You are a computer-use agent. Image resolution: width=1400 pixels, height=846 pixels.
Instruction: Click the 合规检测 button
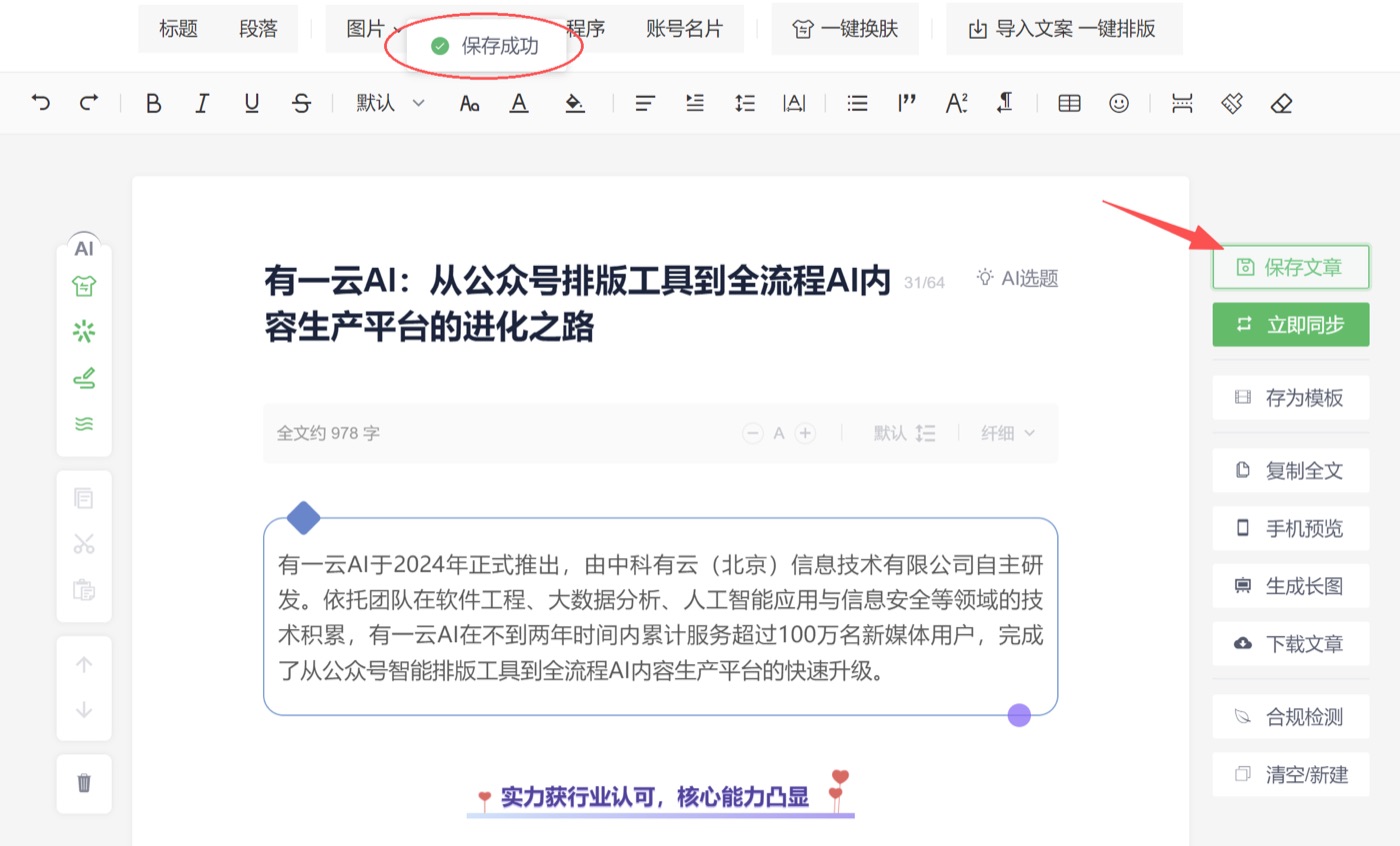[1291, 717]
